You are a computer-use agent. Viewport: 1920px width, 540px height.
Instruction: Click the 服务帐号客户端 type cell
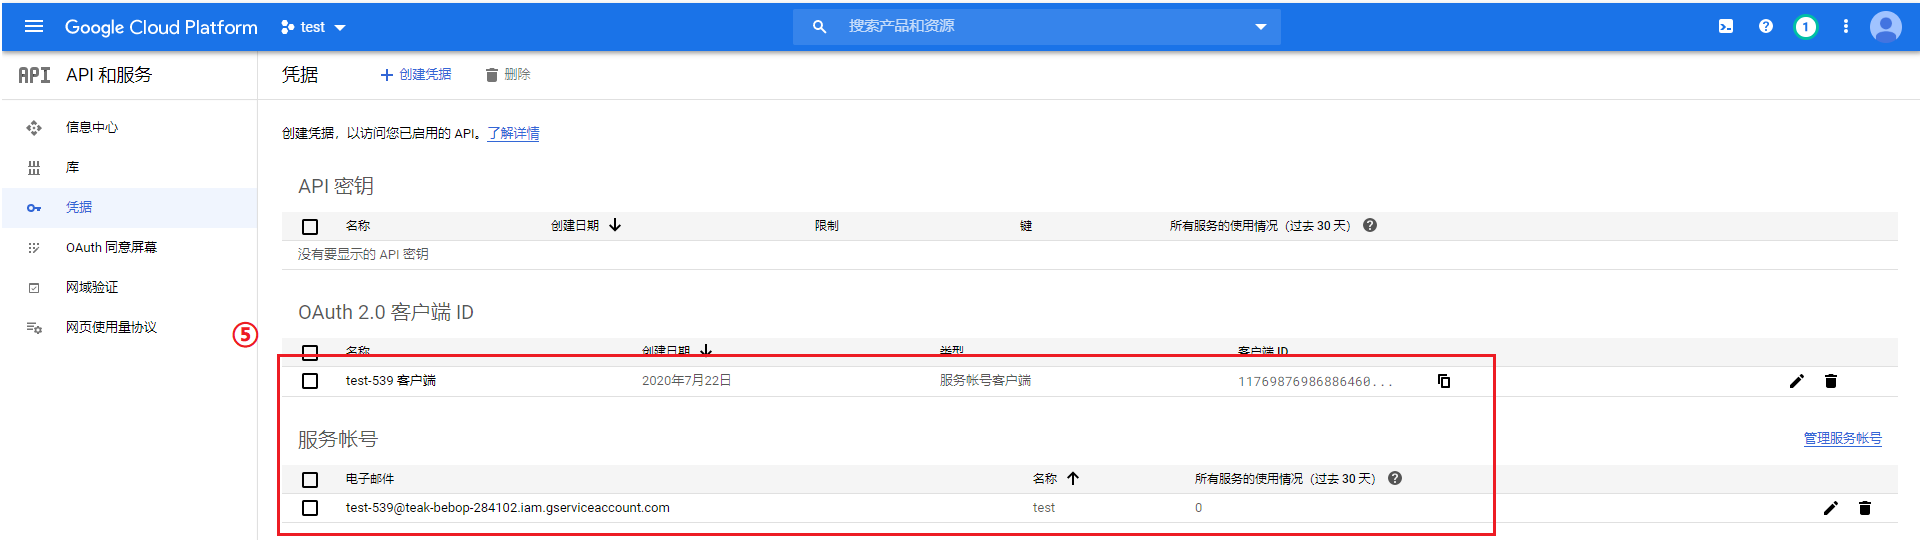(x=985, y=381)
